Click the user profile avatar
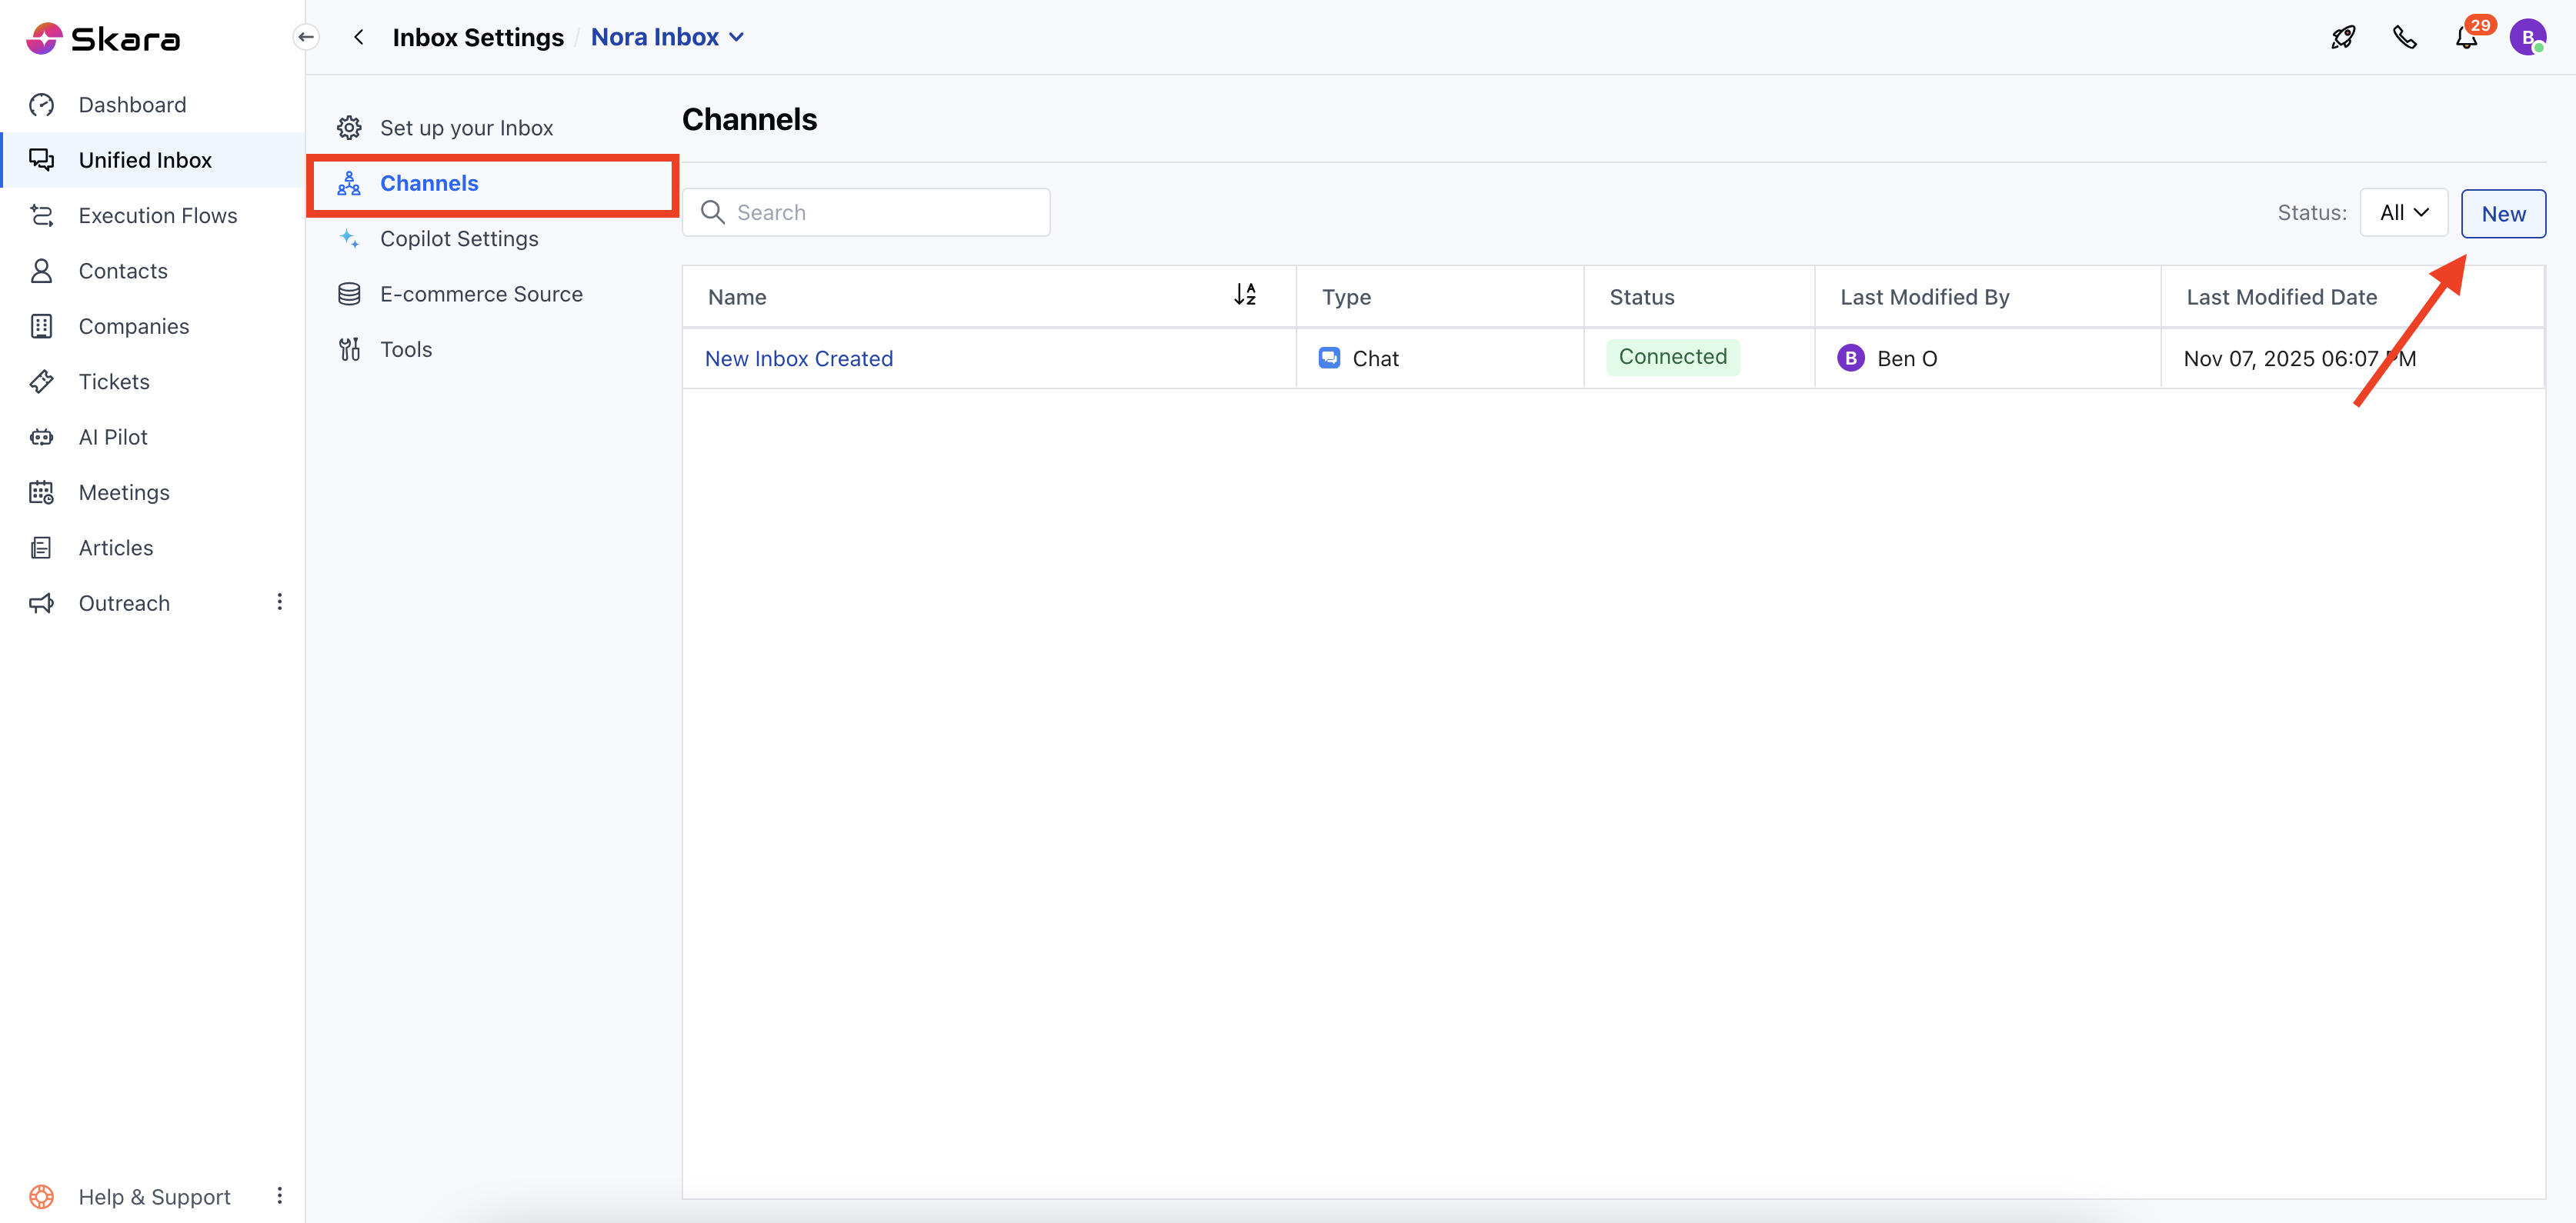 click(x=2527, y=38)
